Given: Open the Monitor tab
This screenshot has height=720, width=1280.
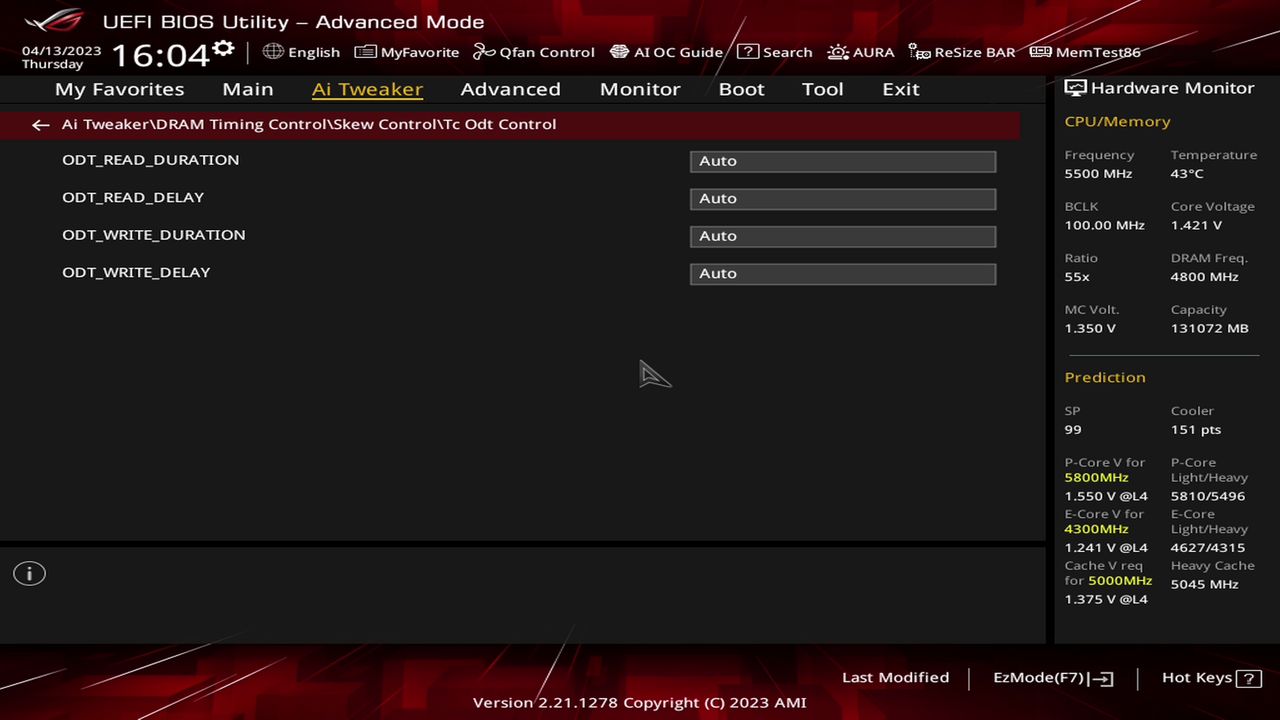Looking at the screenshot, I should (640, 89).
